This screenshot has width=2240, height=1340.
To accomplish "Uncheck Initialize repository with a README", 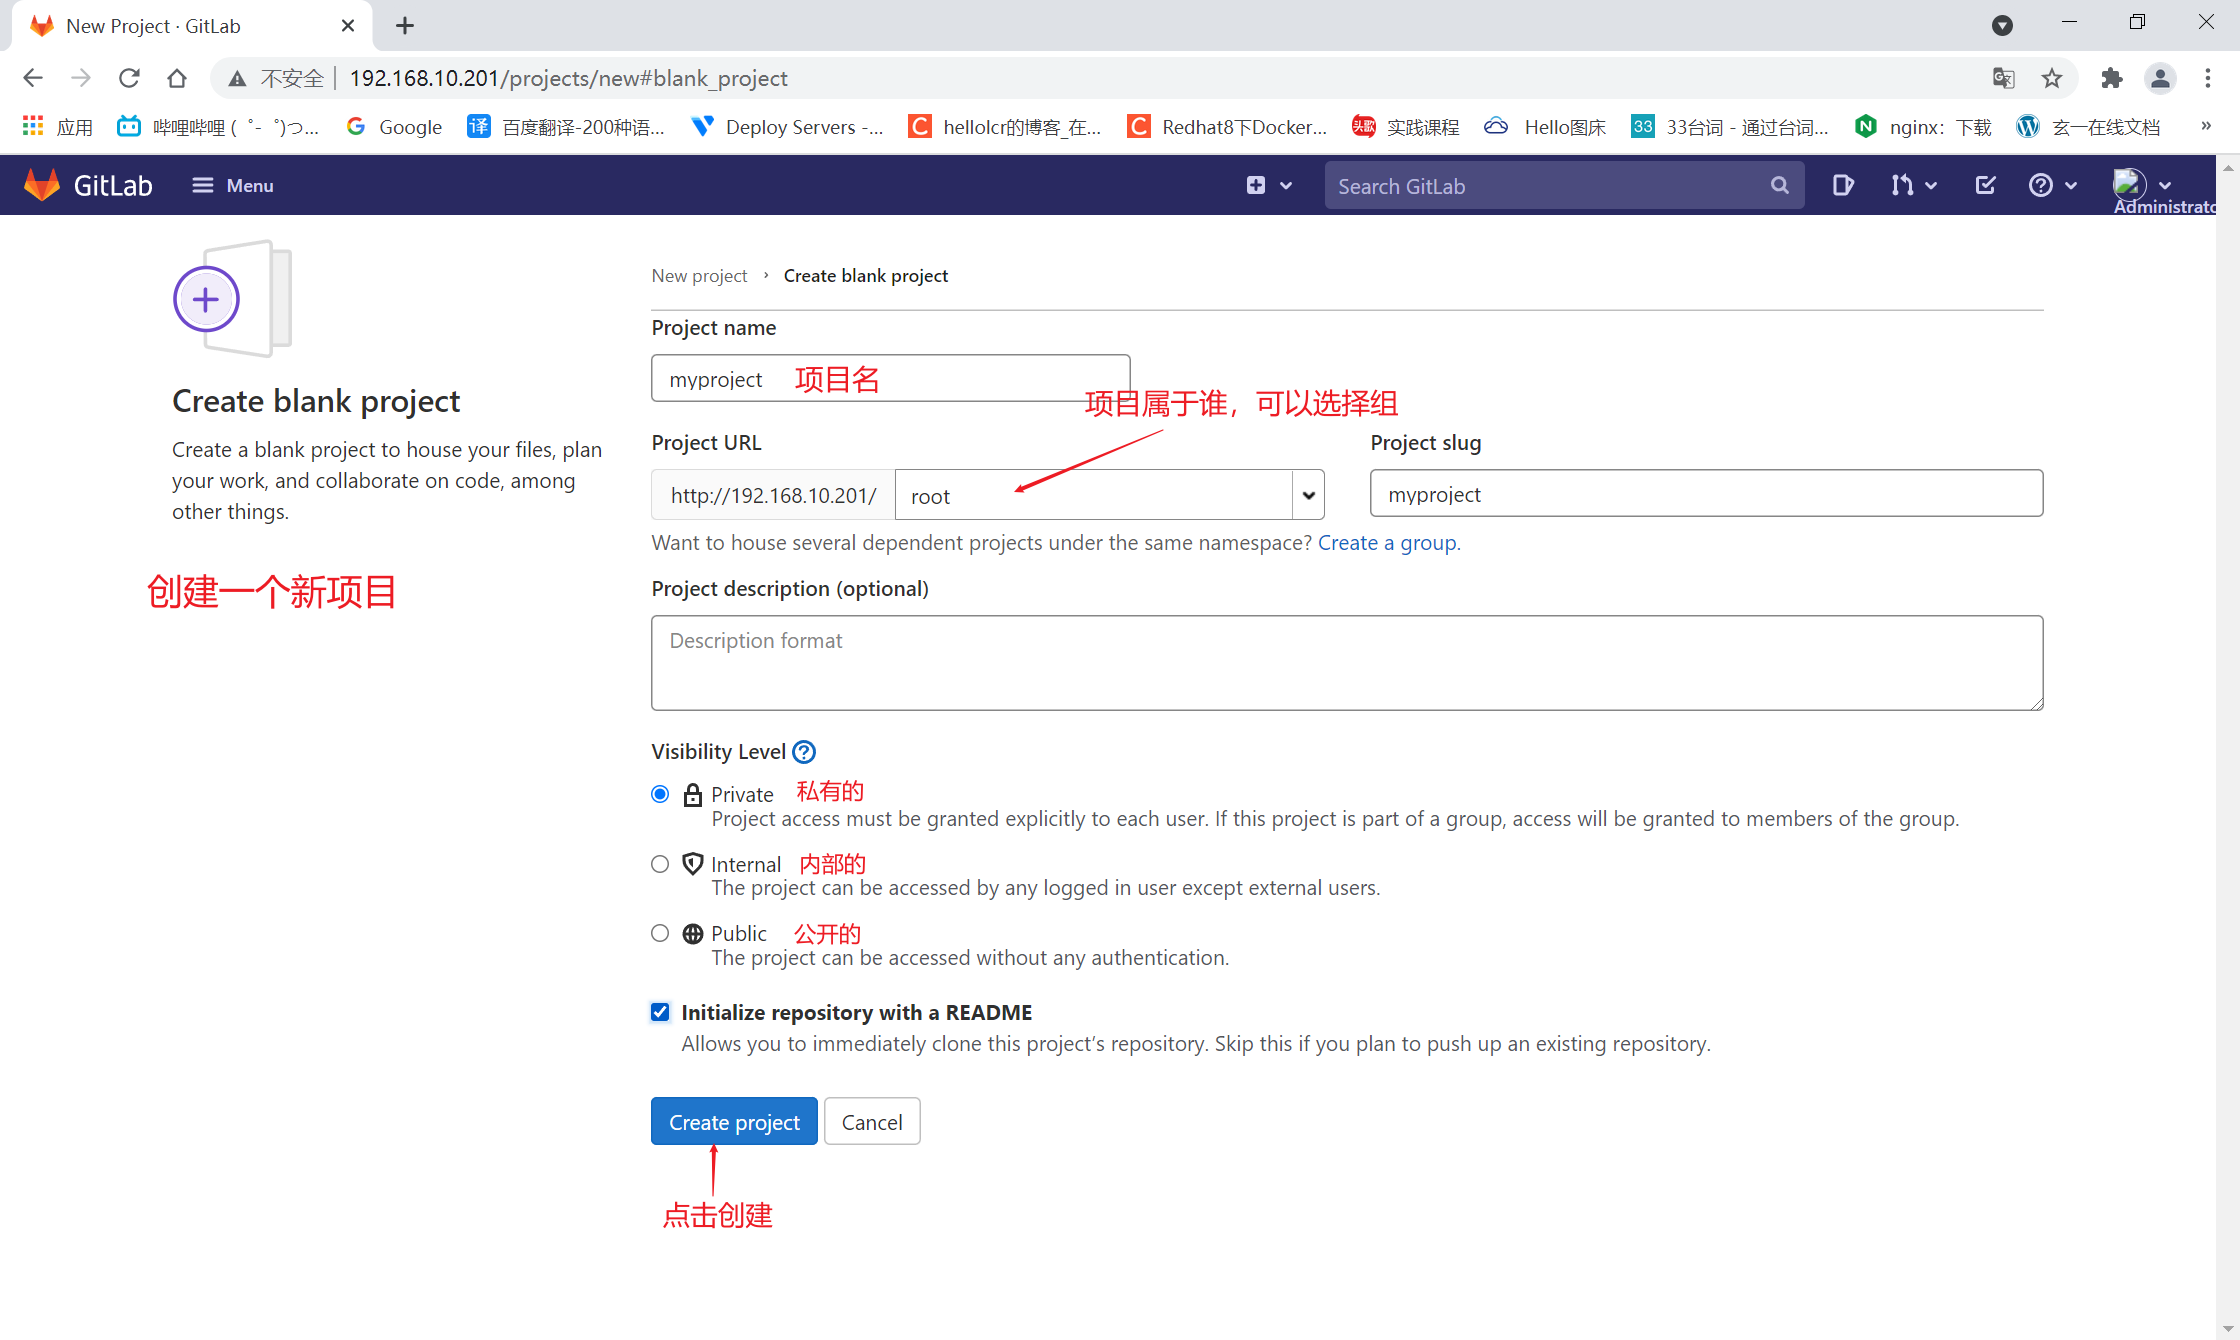I will pos(660,1012).
